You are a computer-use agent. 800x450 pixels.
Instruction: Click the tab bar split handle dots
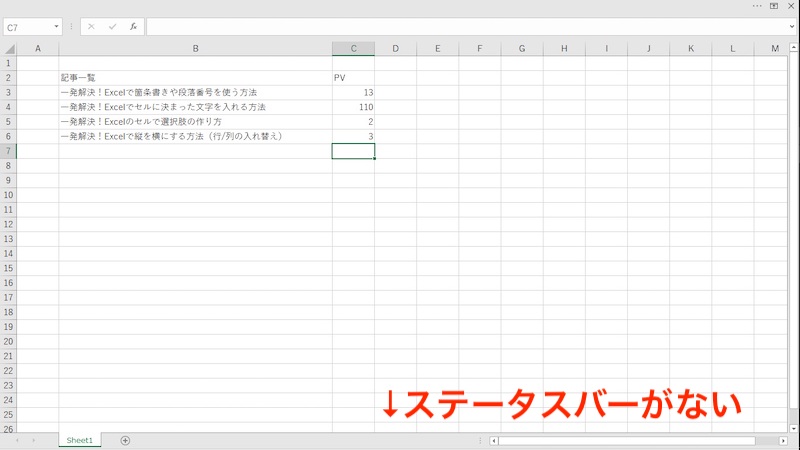[480, 441]
